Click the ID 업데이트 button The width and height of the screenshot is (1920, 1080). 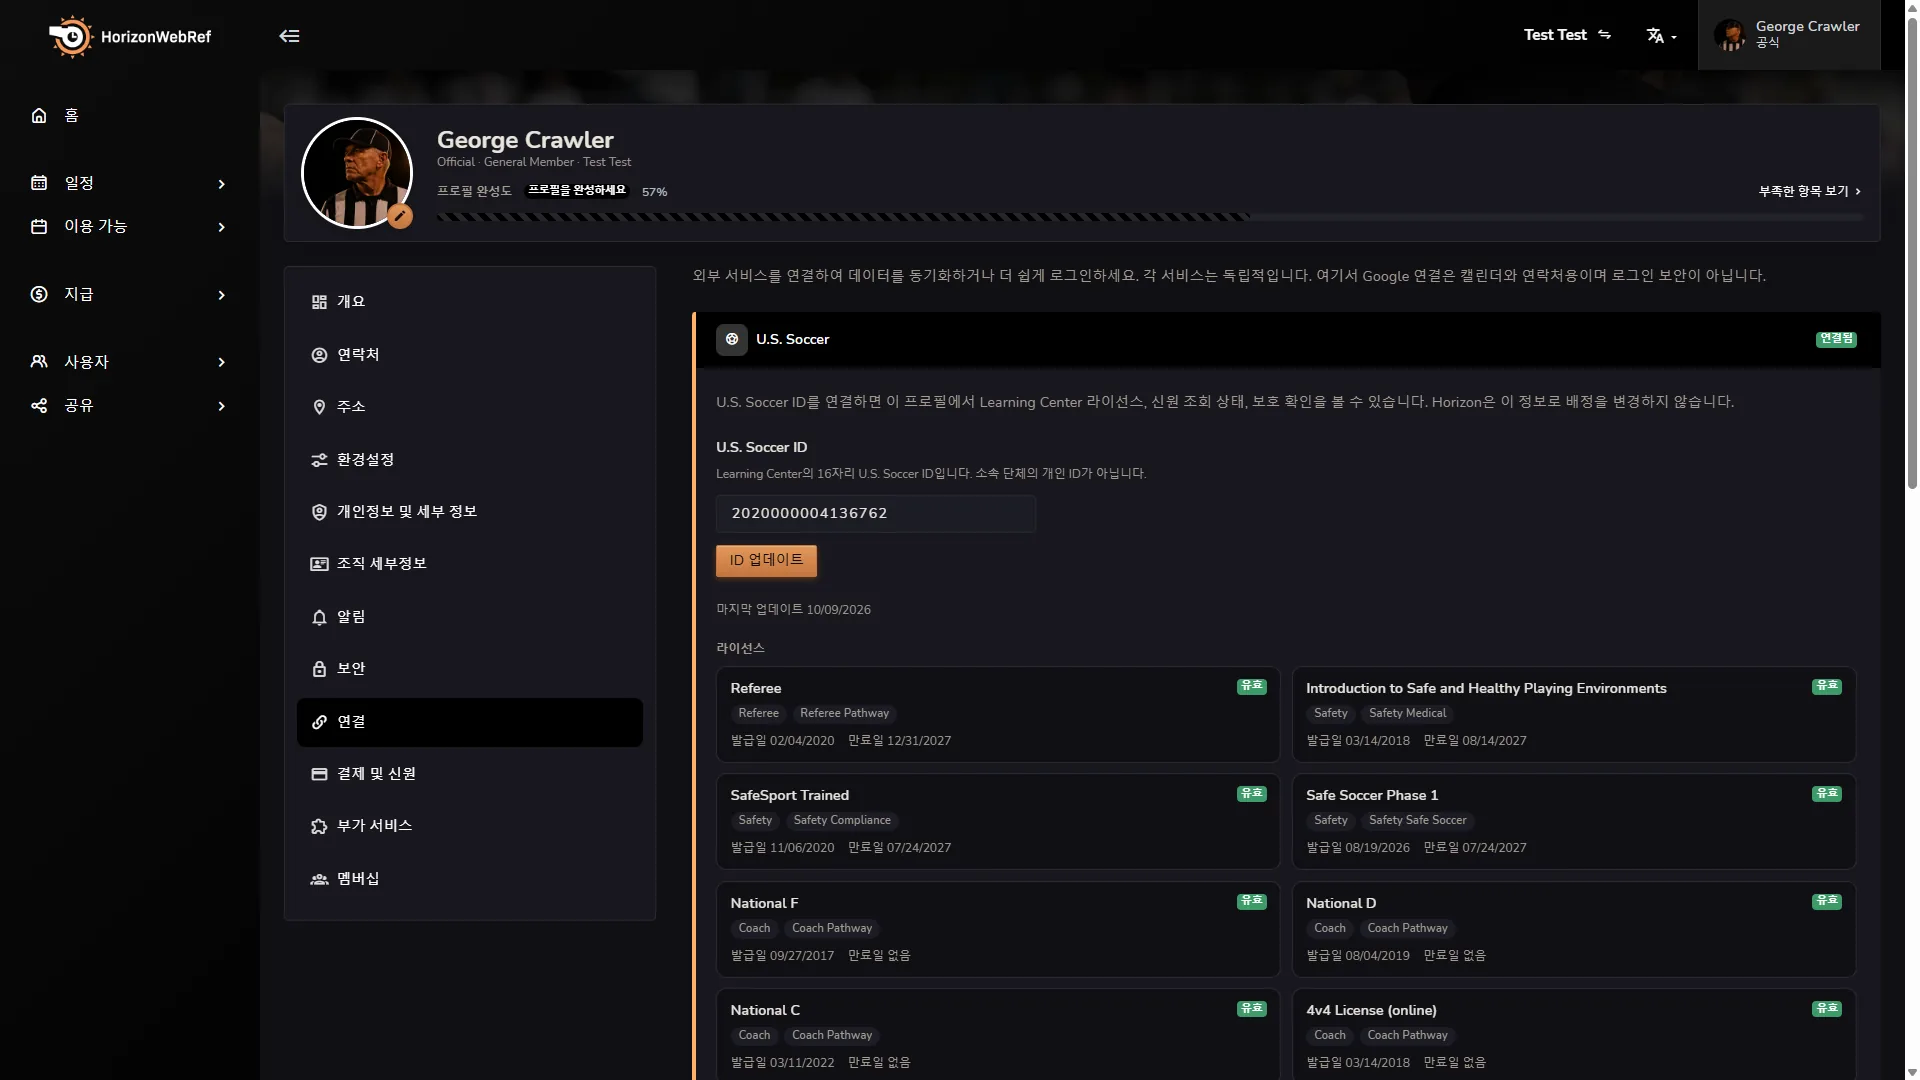tap(766, 561)
